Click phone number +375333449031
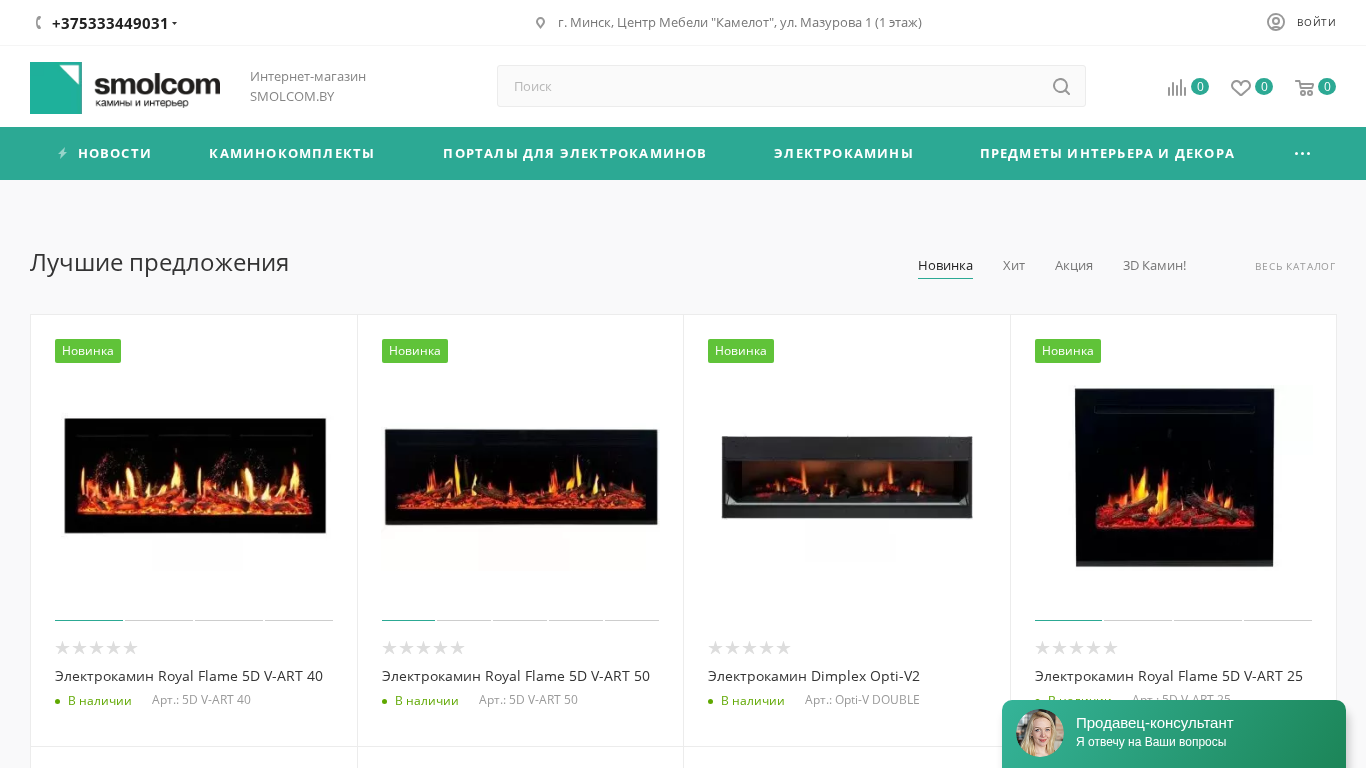 tap(110, 23)
